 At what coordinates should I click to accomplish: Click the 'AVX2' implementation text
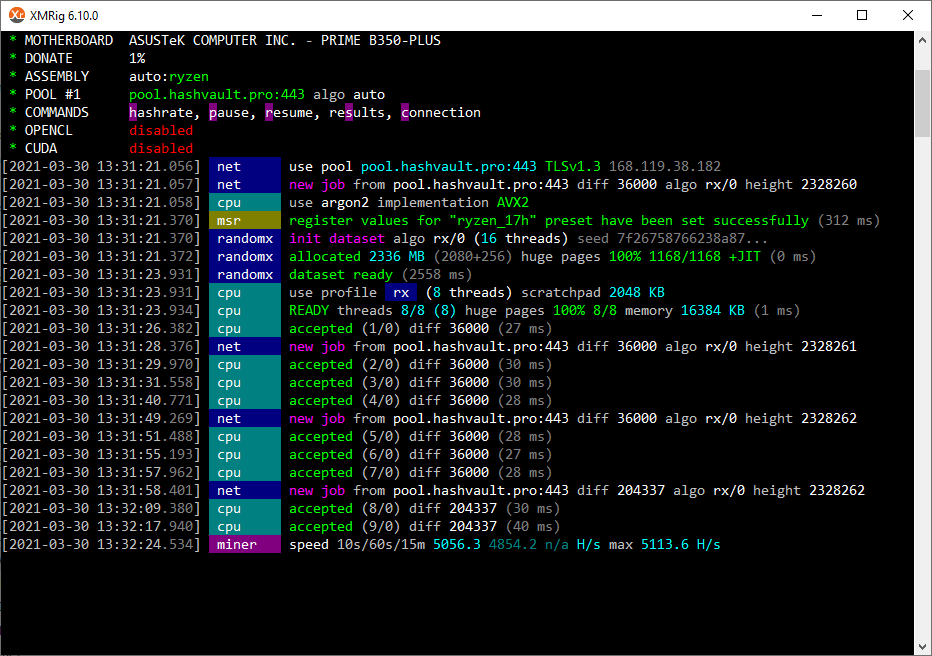pyautogui.click(x=513, y=203)
